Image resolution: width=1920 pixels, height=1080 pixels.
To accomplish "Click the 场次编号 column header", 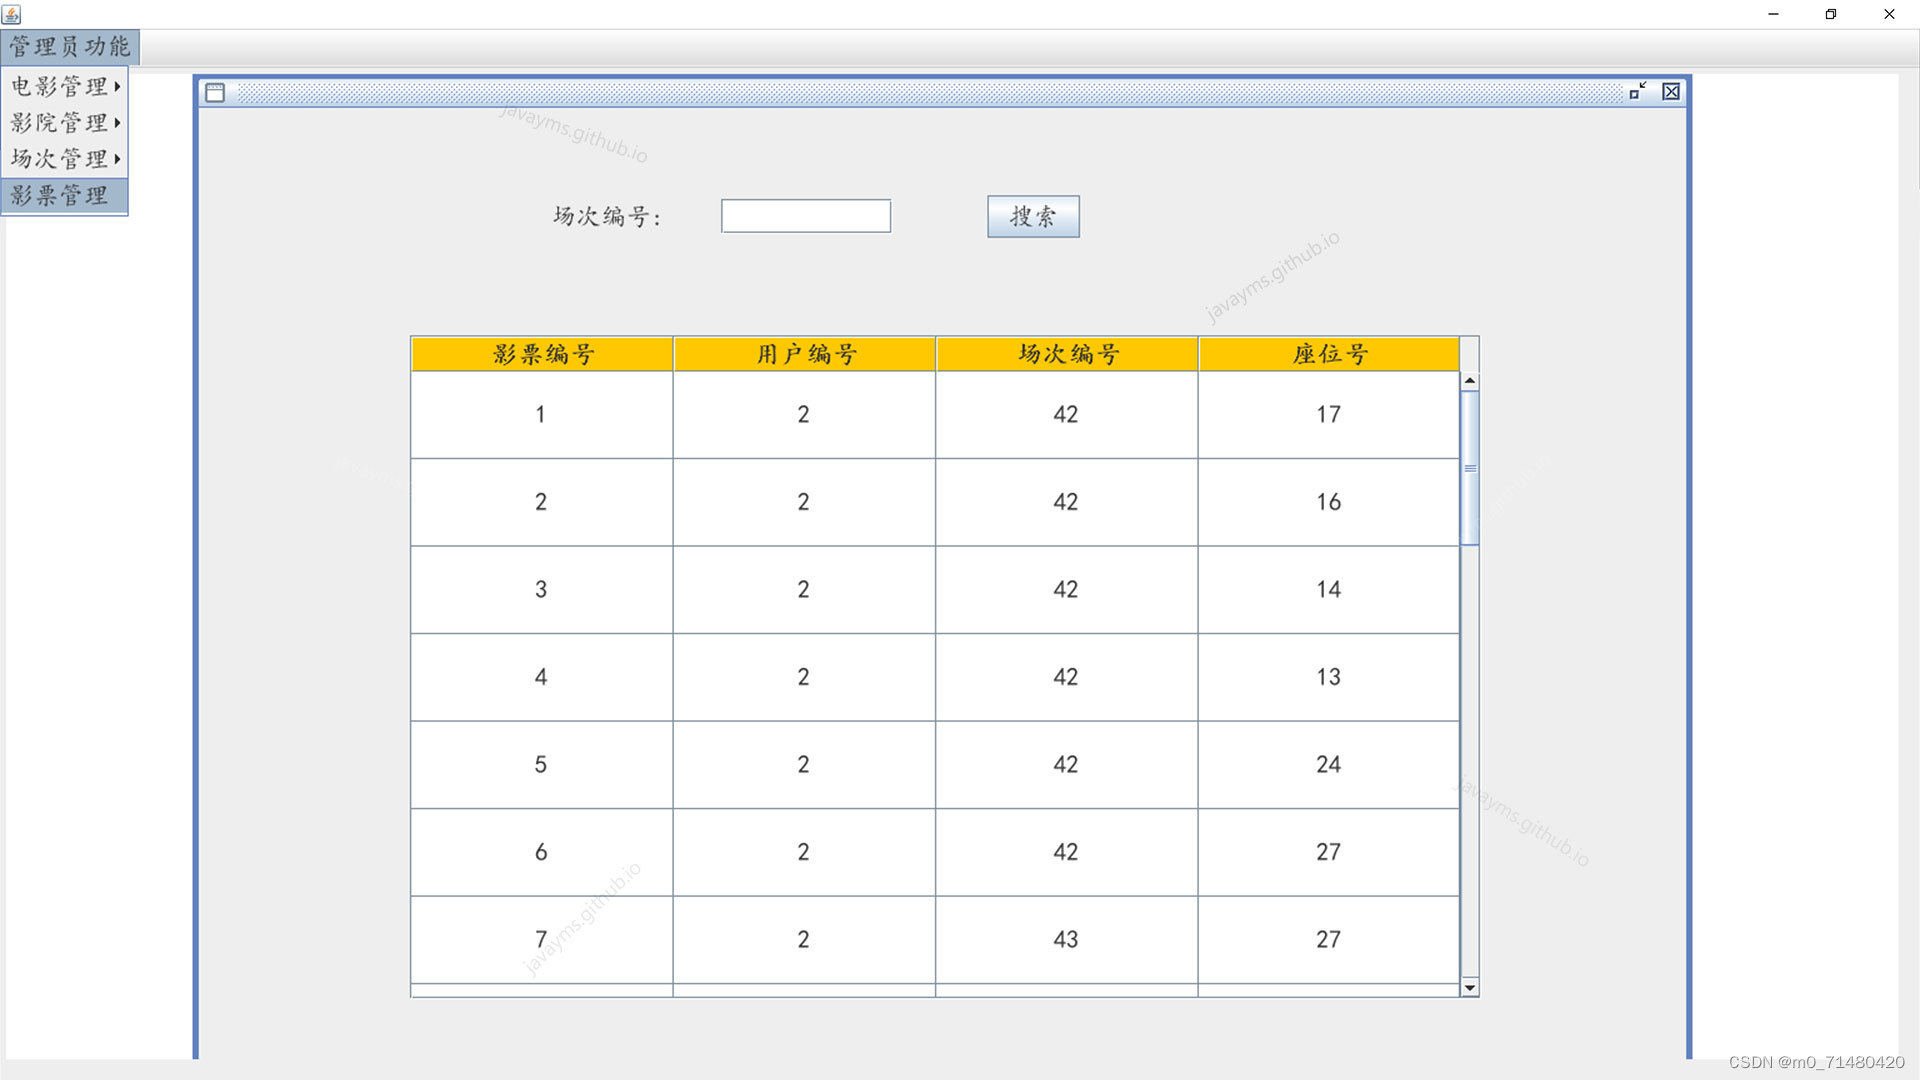I will pyautogui.click(x=1067, y=354).
